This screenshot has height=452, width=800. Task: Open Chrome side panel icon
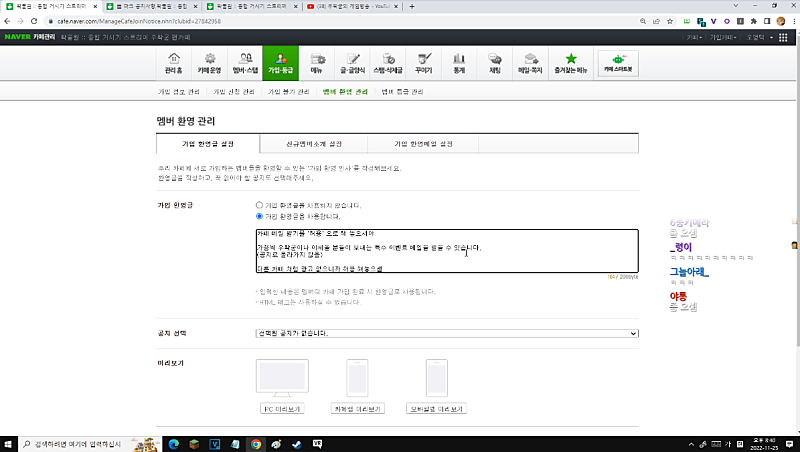click(767, 21)
